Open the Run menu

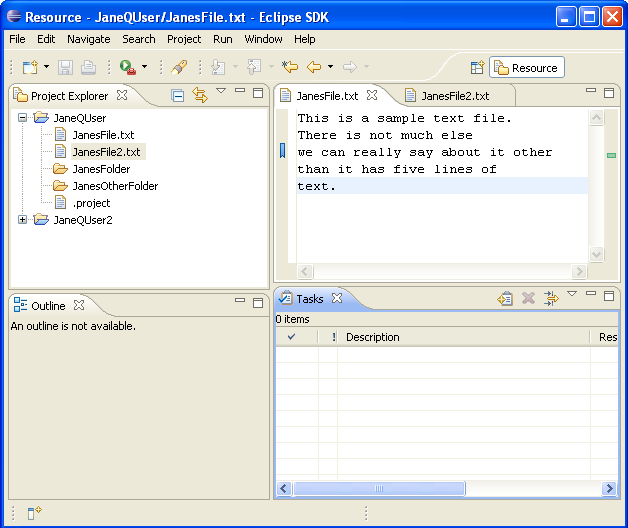(223, 39)
